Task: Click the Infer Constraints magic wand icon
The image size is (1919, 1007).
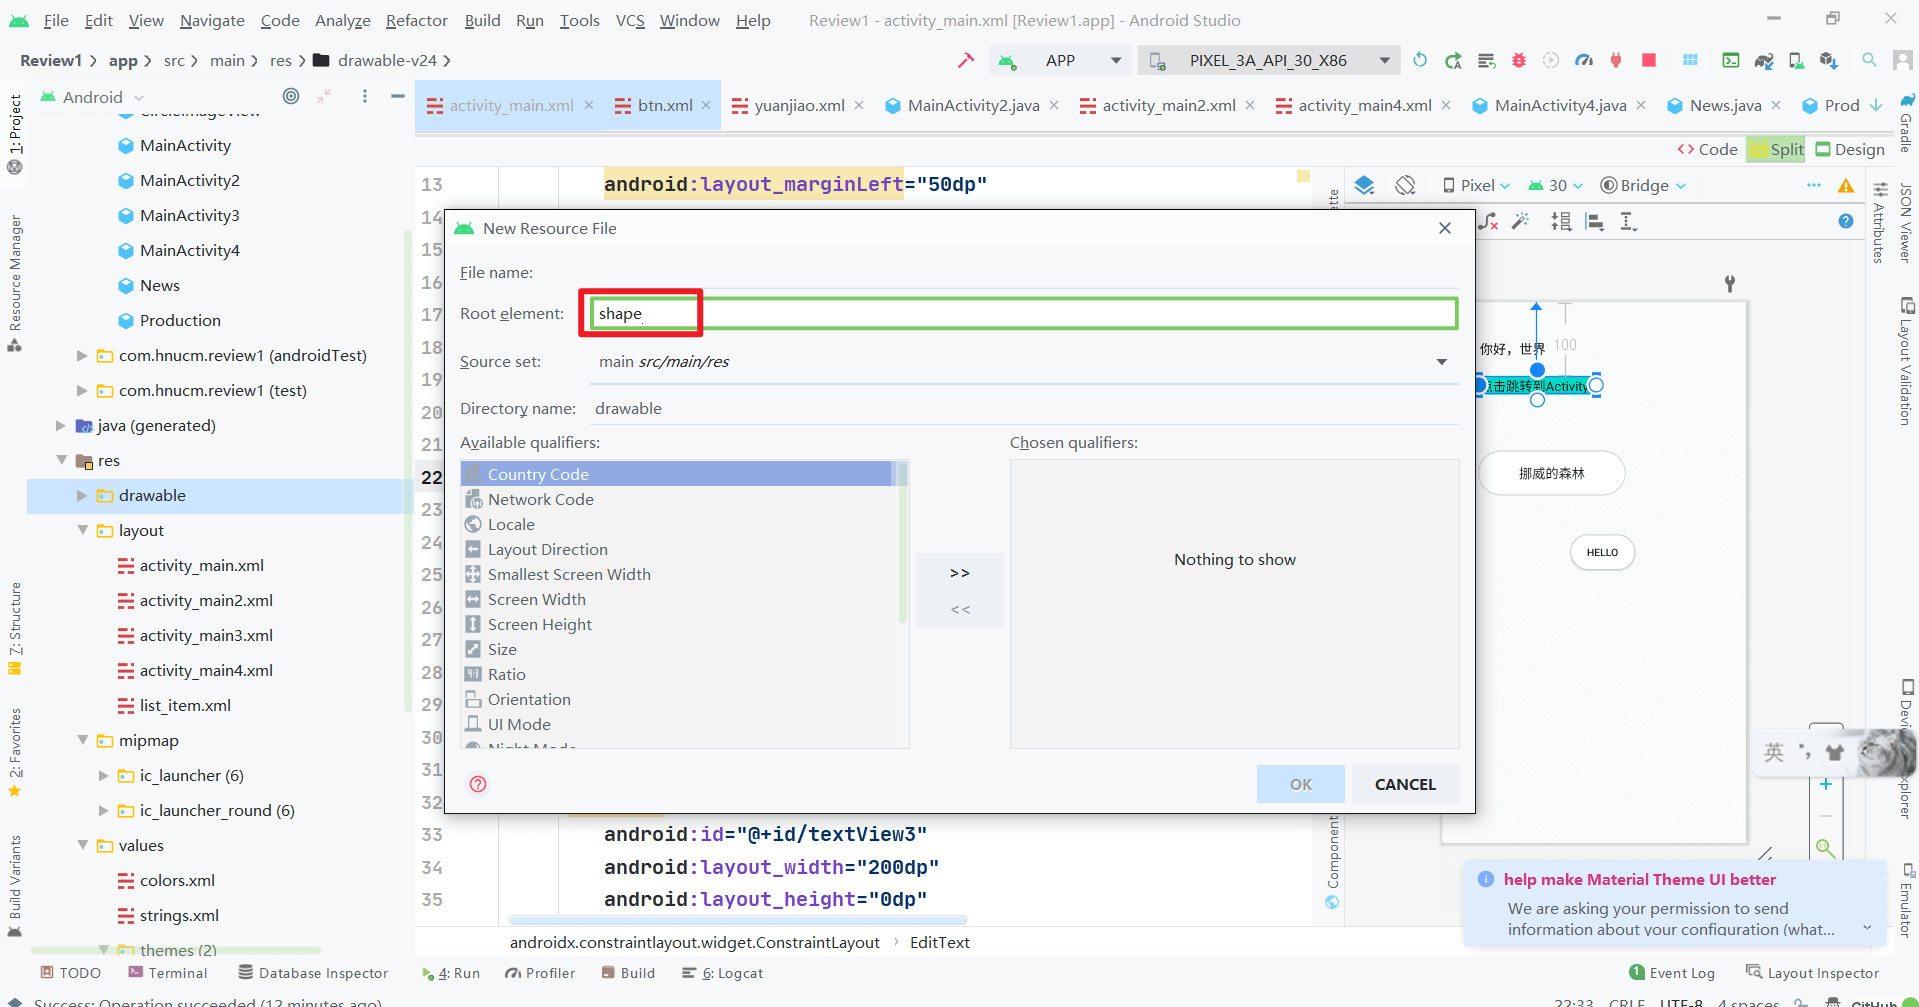Action: (1520, 222)
